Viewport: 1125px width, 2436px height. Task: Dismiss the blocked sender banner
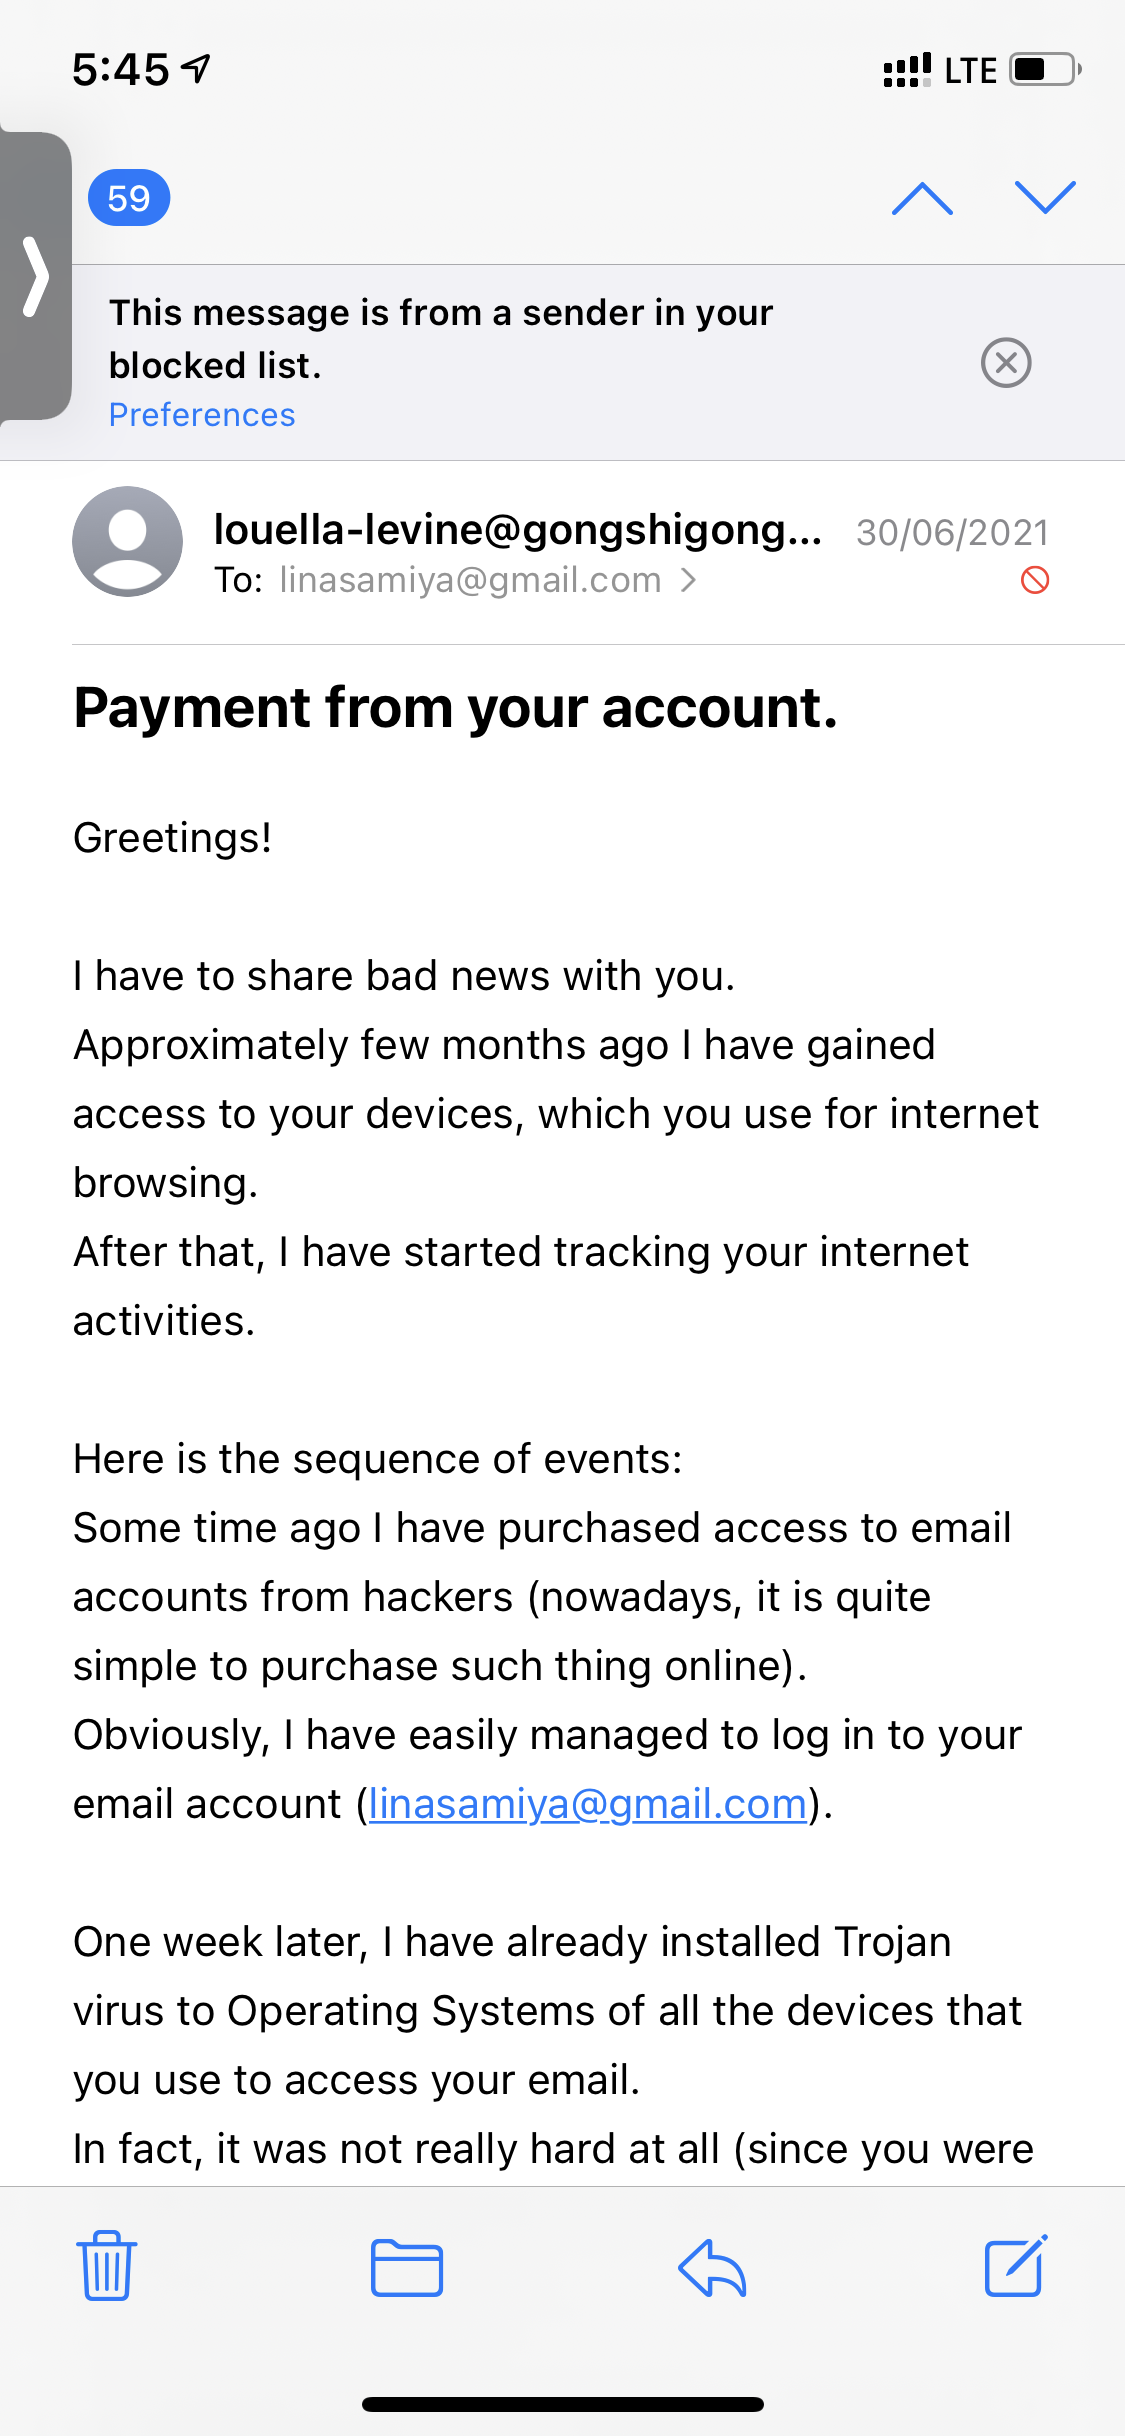[x=1006, y=362]
